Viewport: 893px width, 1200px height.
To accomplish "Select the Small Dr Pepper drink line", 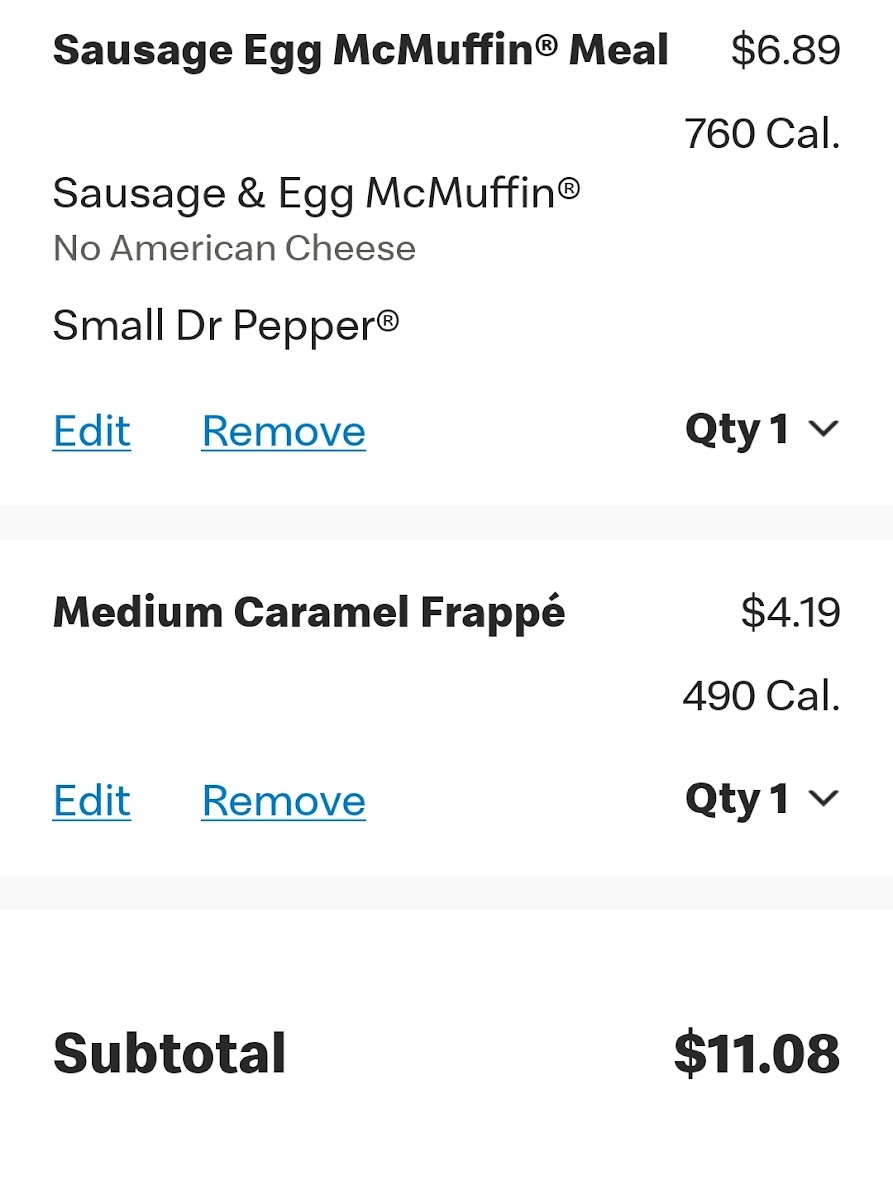I will click(x=226, y=325).
